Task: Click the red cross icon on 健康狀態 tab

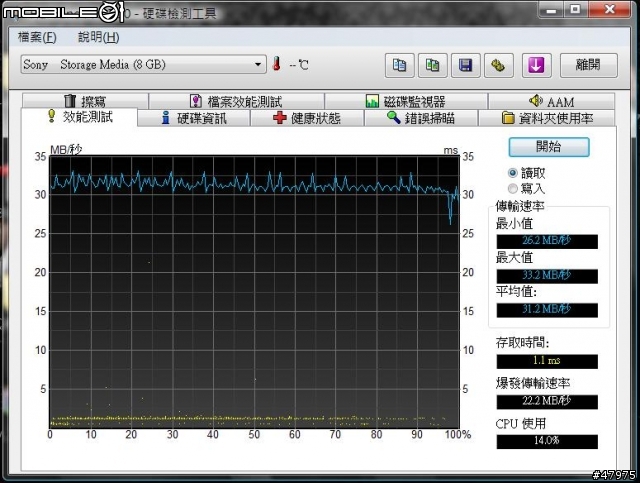Action: 280,118
